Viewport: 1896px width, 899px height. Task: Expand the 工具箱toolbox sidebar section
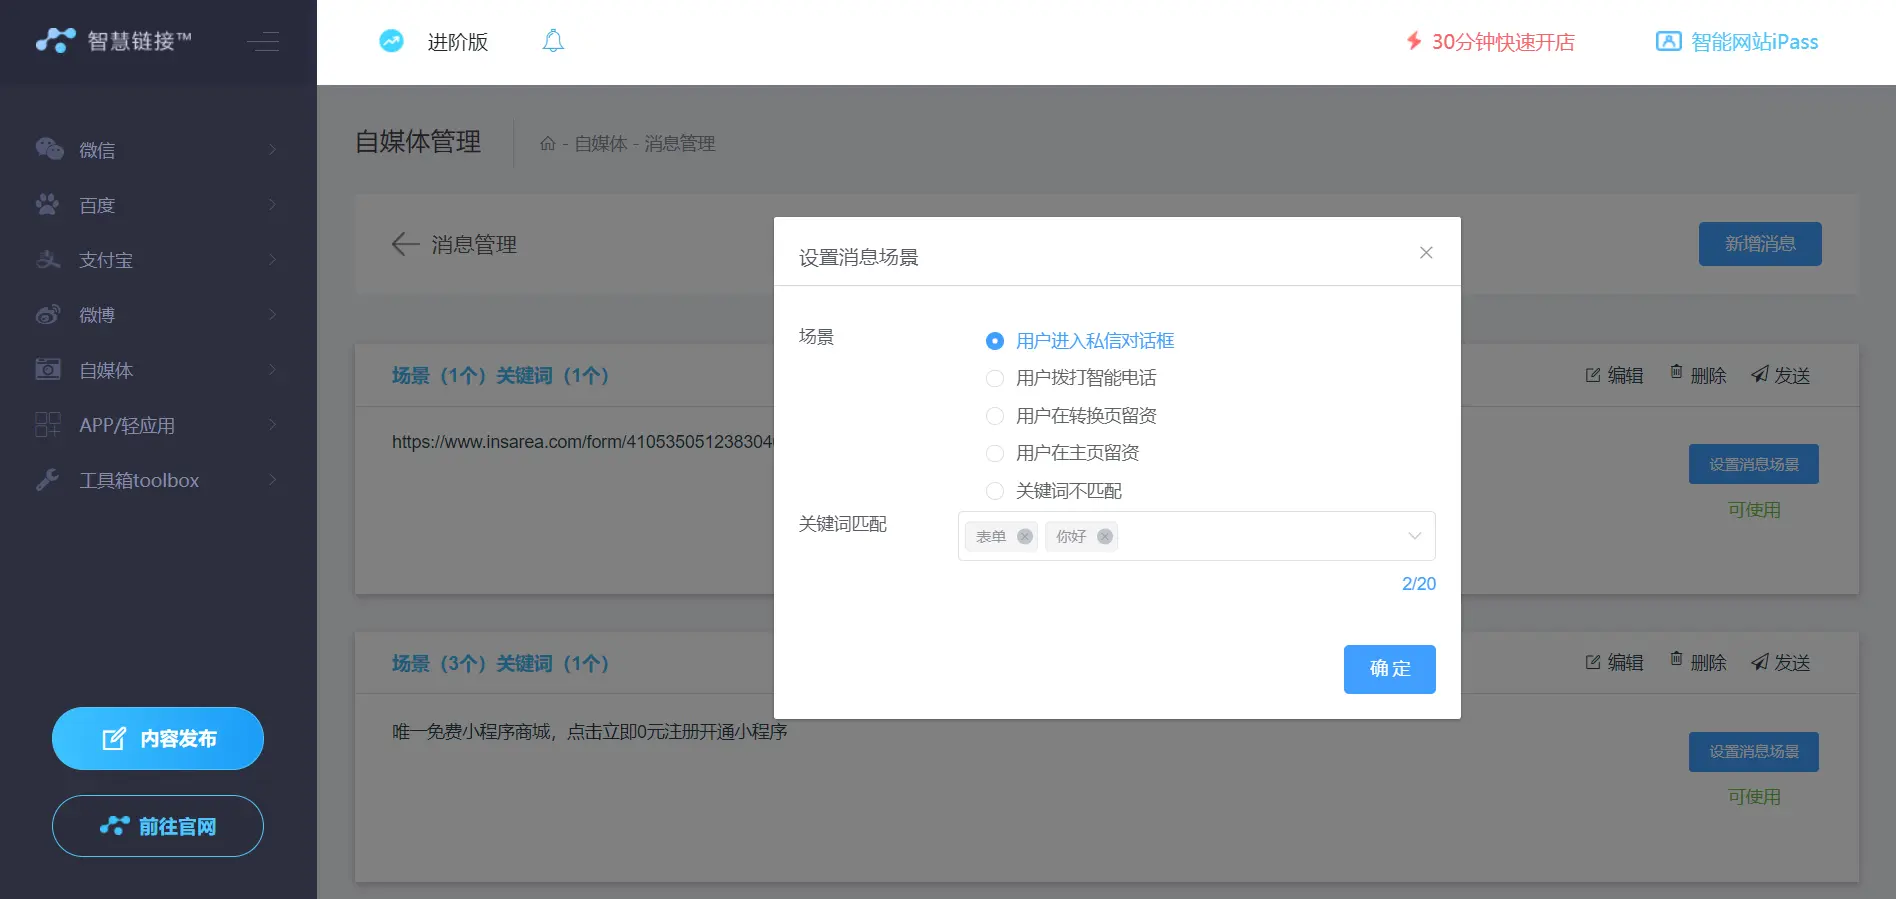coord(157,480)
